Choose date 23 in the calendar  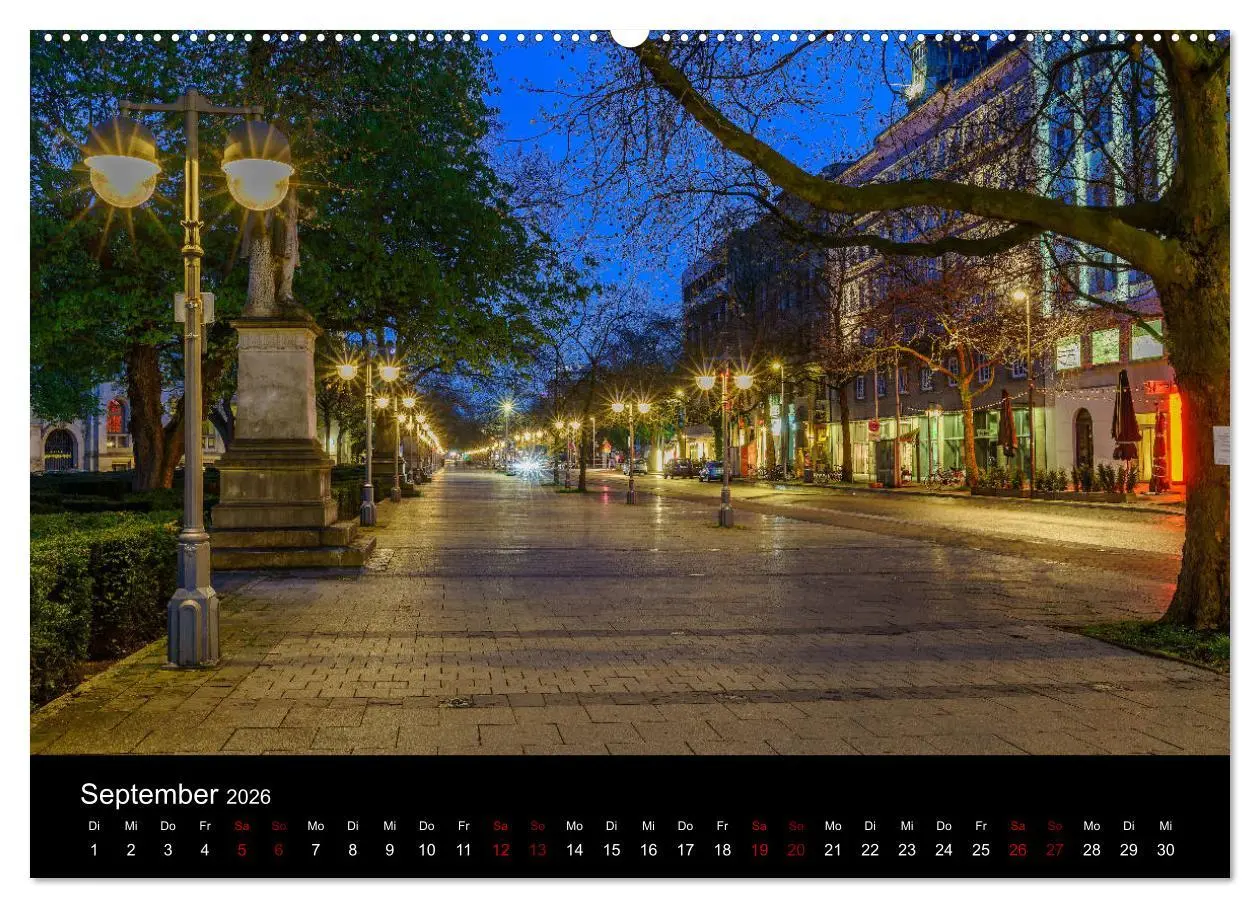tap(907, 850)
